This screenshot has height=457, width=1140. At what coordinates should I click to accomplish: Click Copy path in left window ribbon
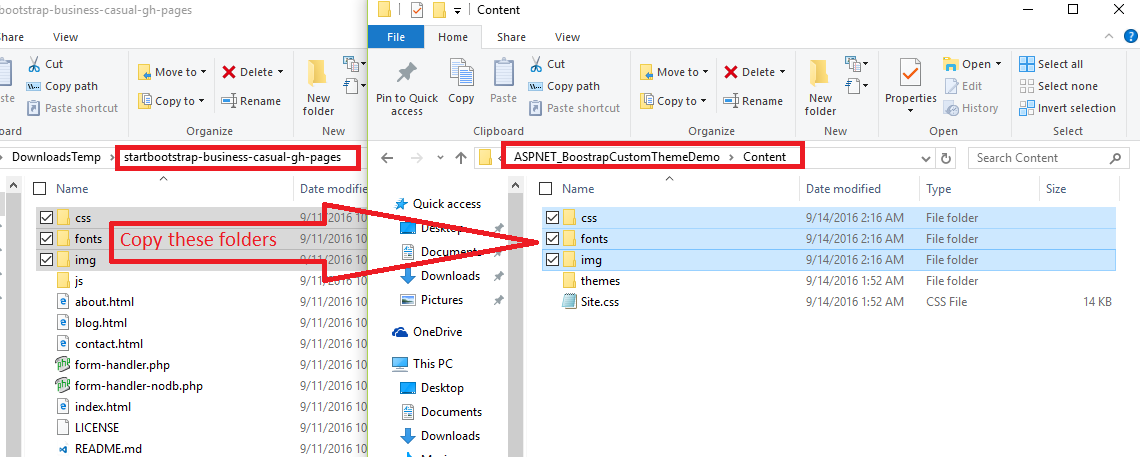coord(63,86)
